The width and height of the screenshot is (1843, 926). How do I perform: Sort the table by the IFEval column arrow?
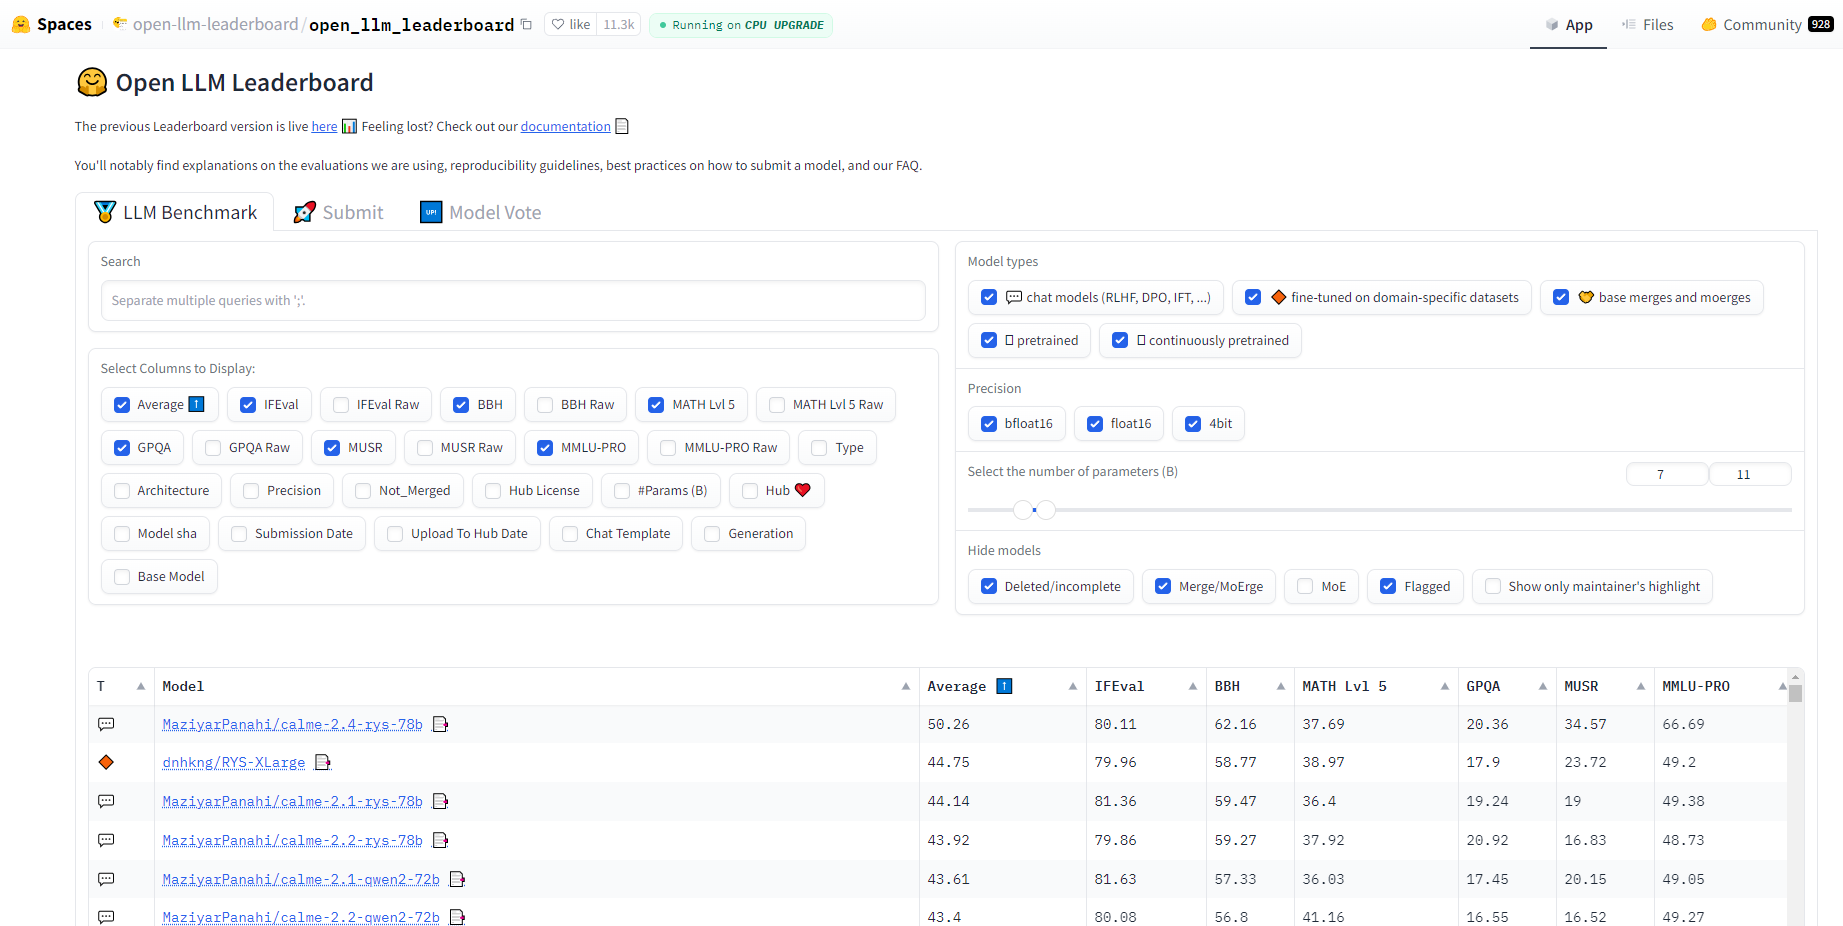point(1192,686)
